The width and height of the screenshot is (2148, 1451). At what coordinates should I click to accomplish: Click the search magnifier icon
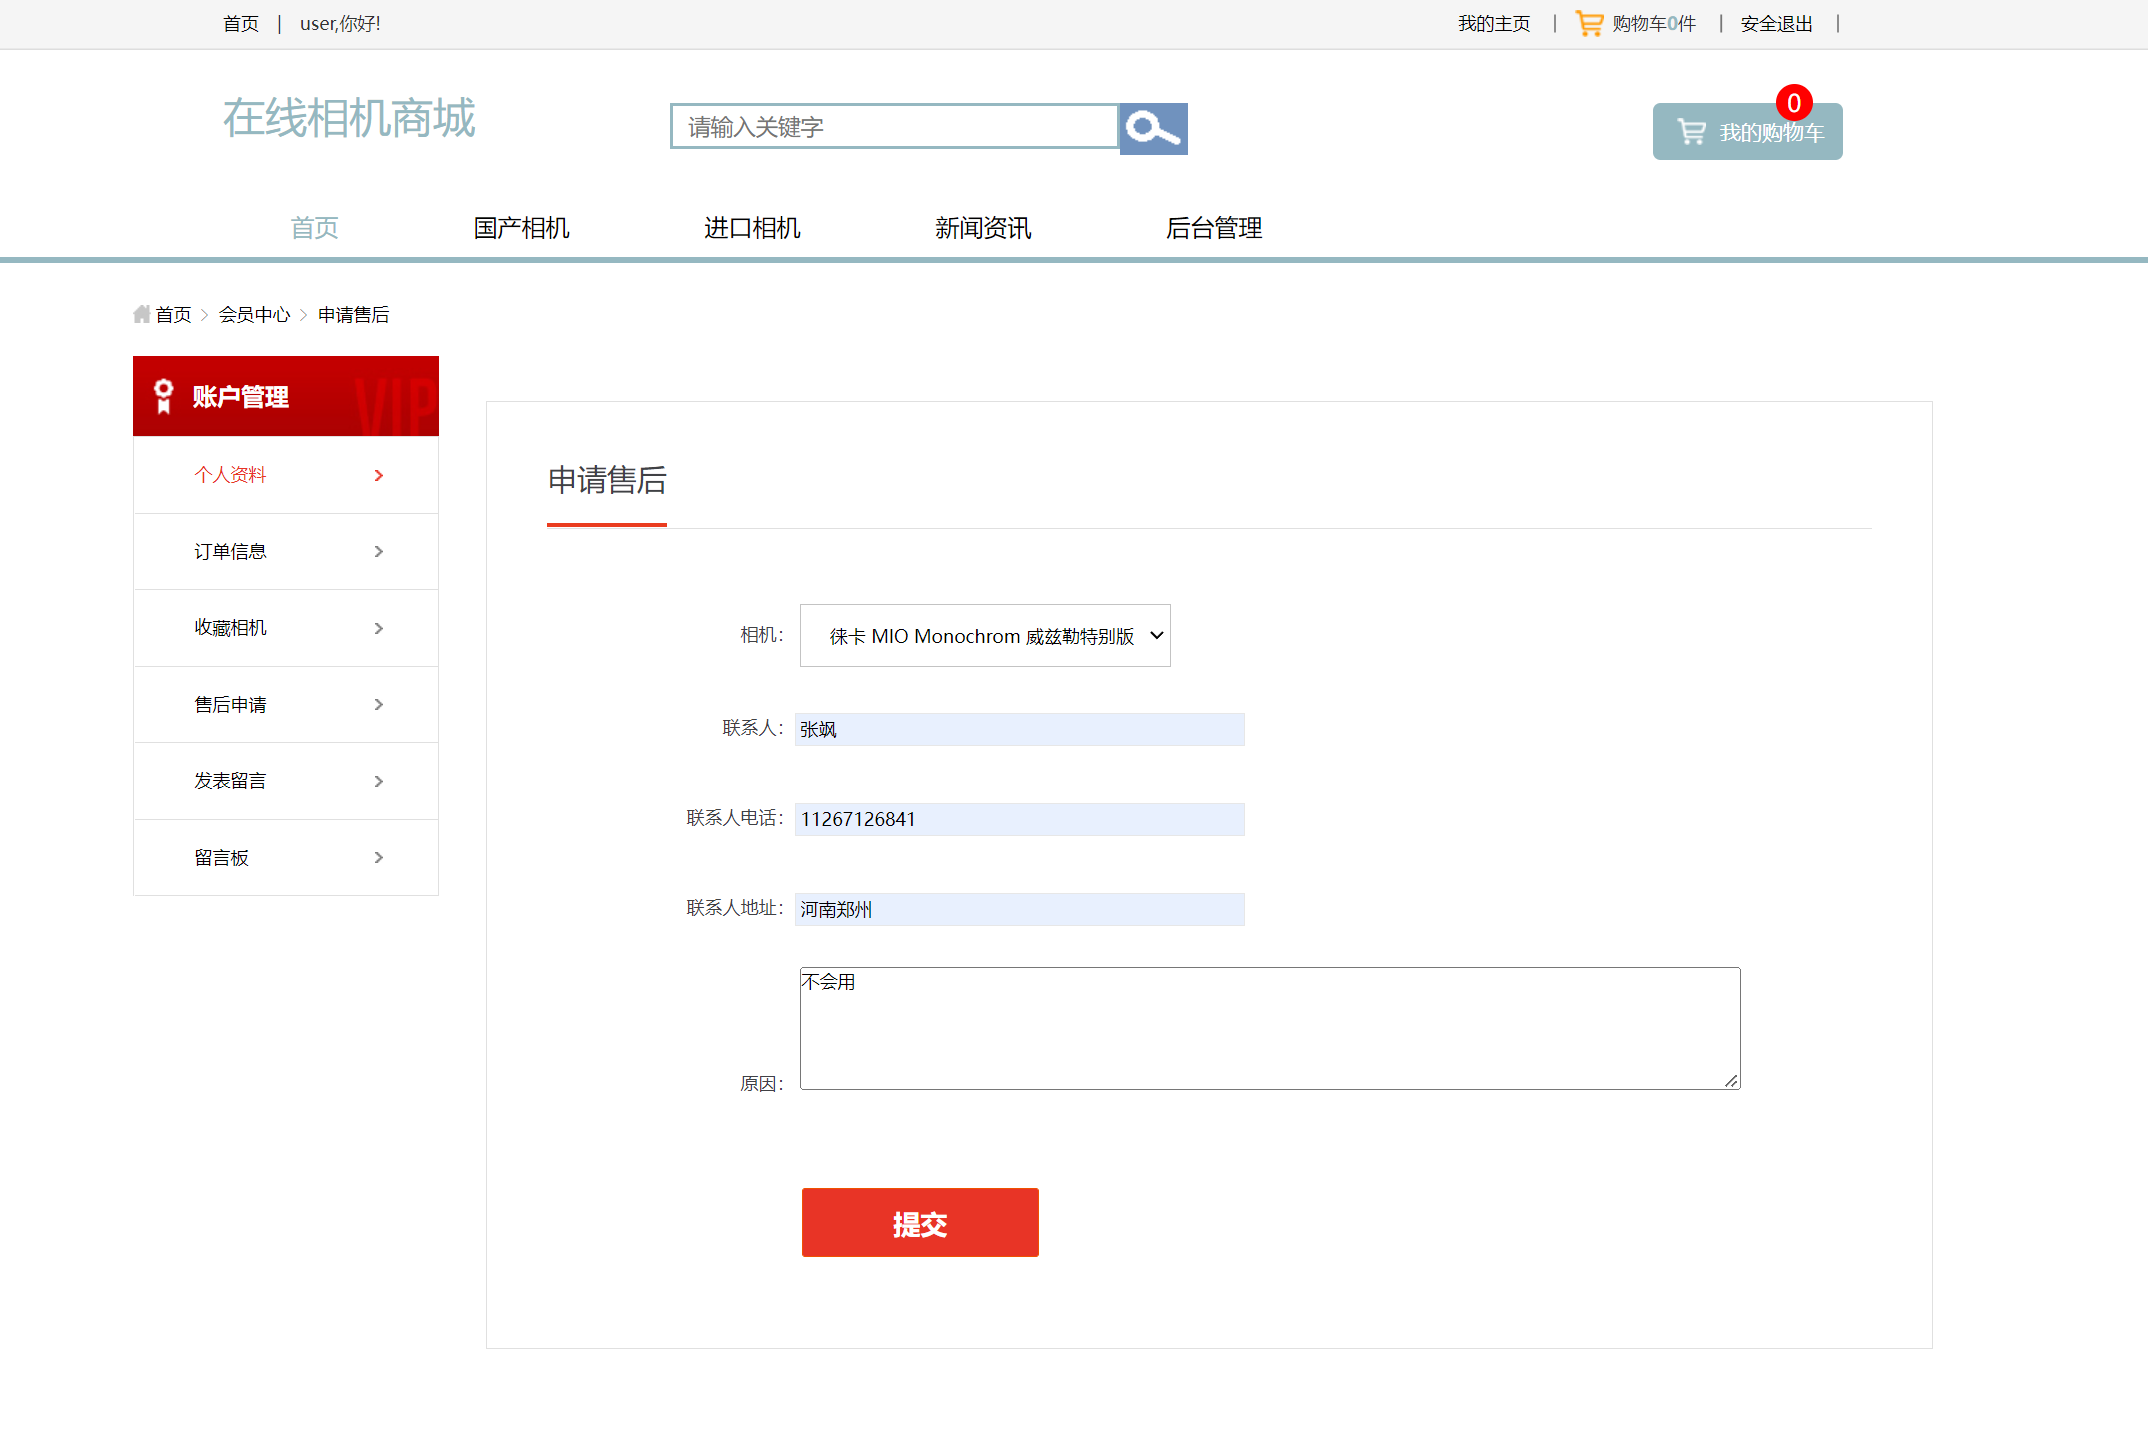[x=1152, y=128]
